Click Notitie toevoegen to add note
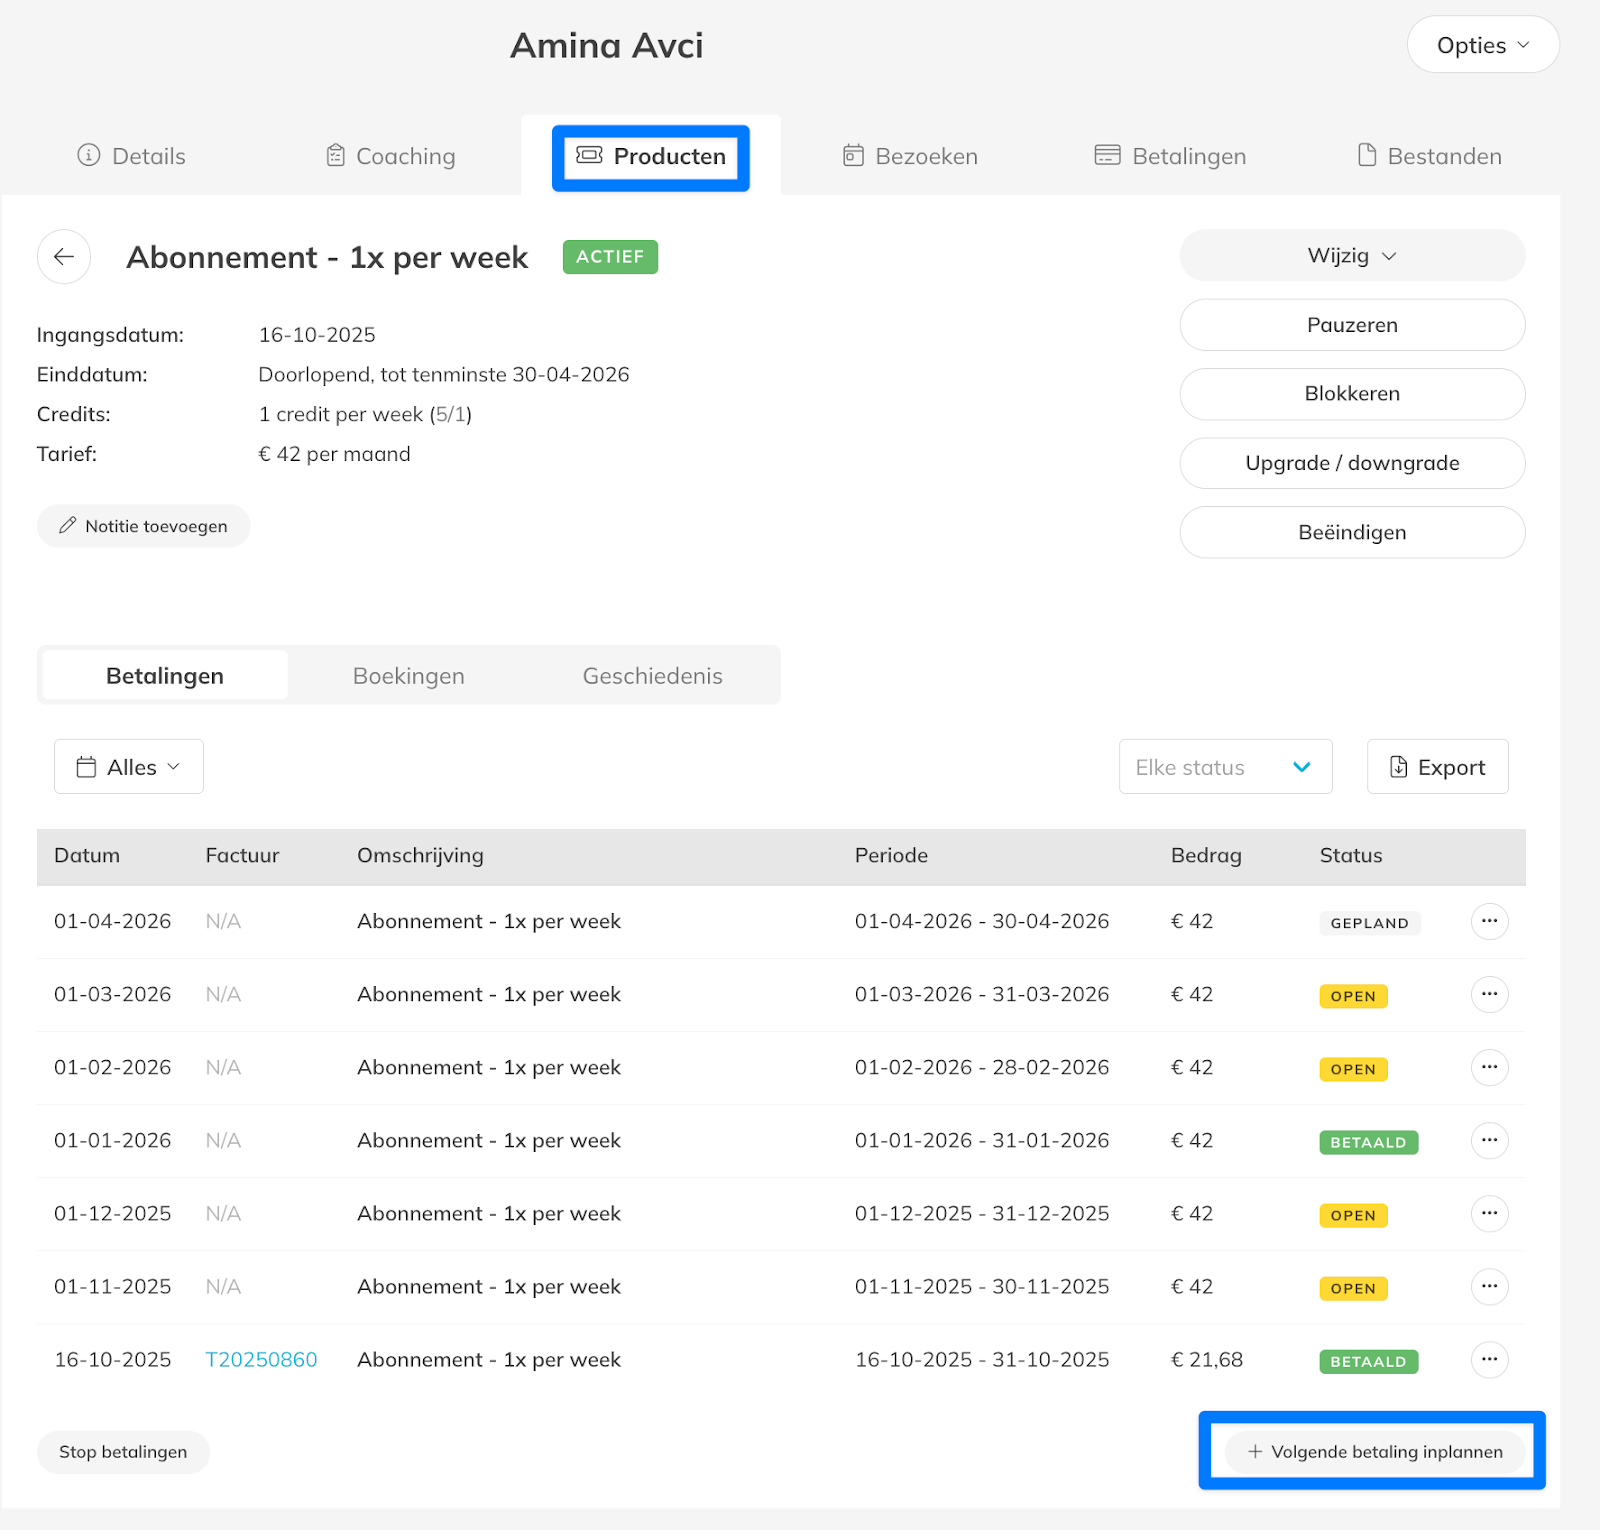The width and height of the screenshot is (1600, 1530). tap(143, 526)
